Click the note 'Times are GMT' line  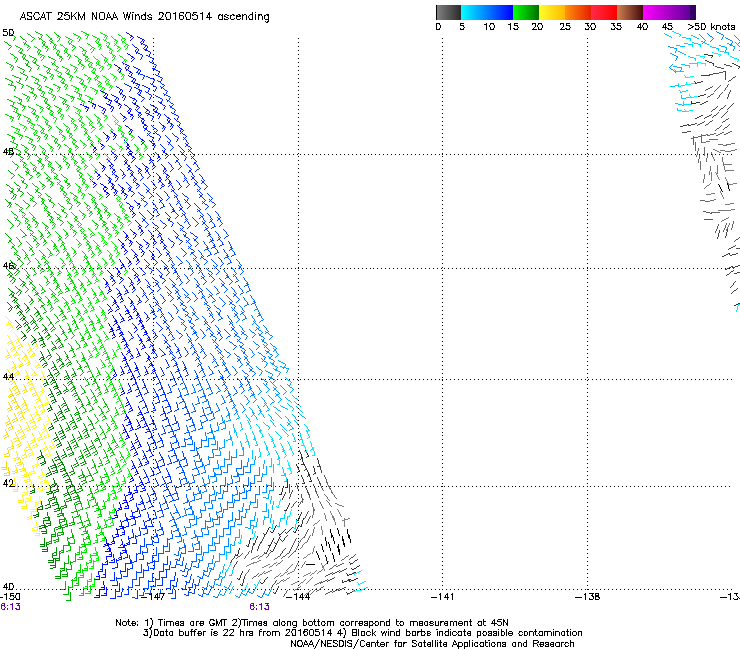point(312,623)
